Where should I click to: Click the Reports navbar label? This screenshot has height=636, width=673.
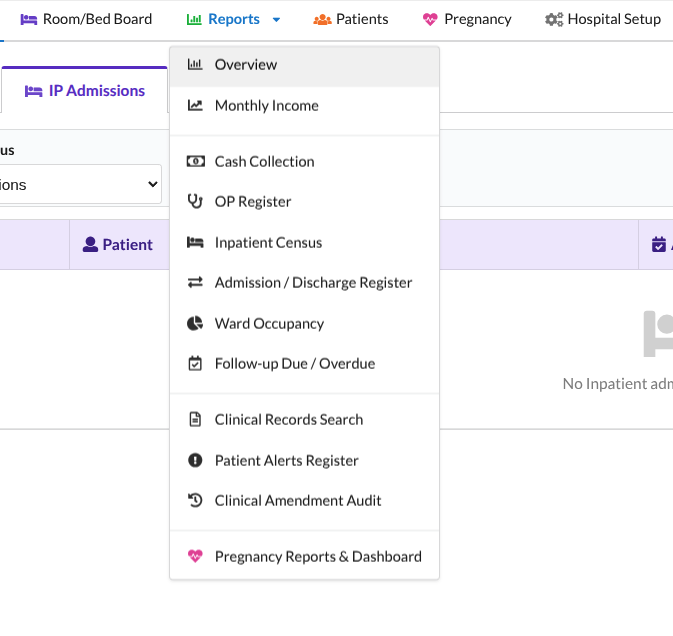[234, 19]
